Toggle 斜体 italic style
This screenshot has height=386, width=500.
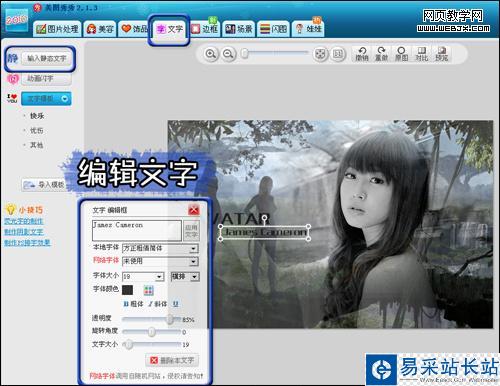pos(157,304)
